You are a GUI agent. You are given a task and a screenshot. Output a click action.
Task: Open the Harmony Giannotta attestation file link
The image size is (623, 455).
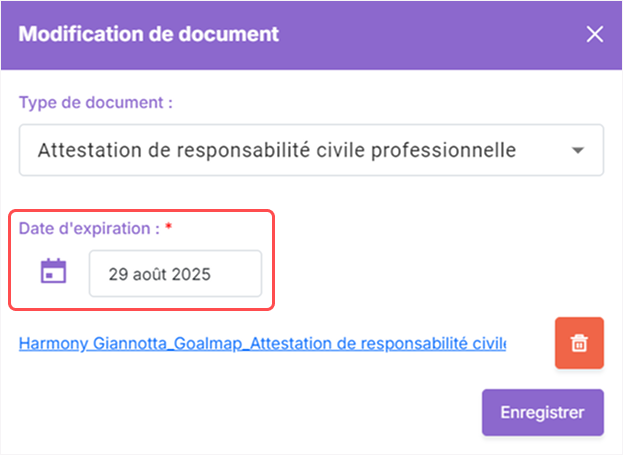[x=262, y=343]
